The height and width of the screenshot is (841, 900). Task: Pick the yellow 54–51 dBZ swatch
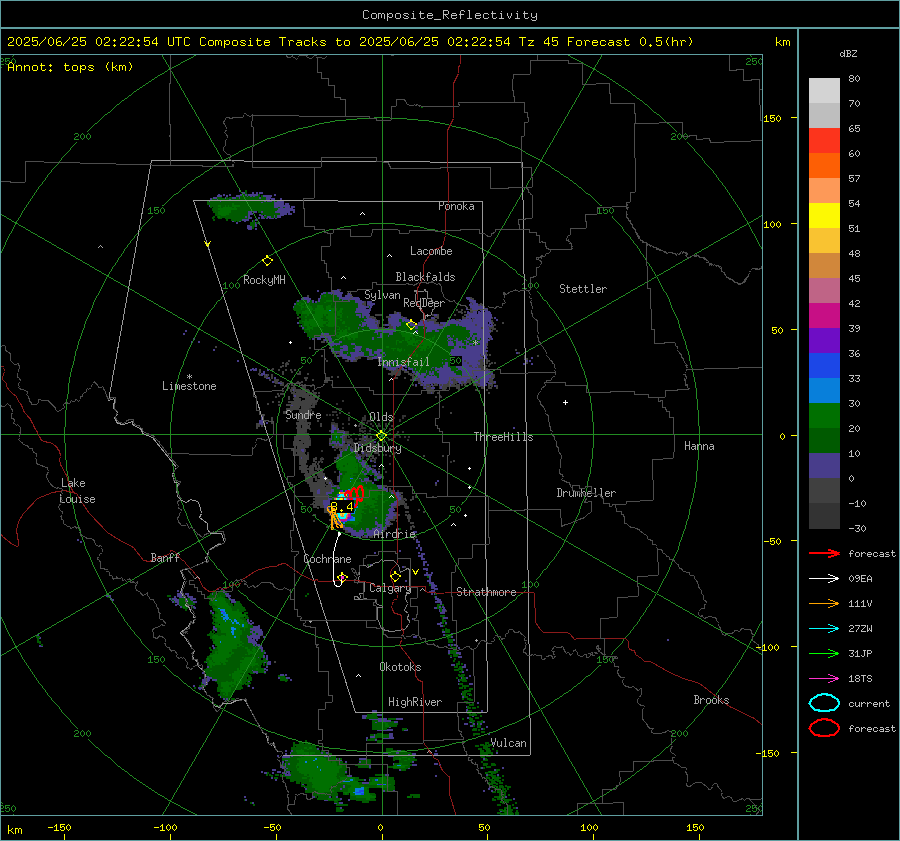click(x=824, y=216)
